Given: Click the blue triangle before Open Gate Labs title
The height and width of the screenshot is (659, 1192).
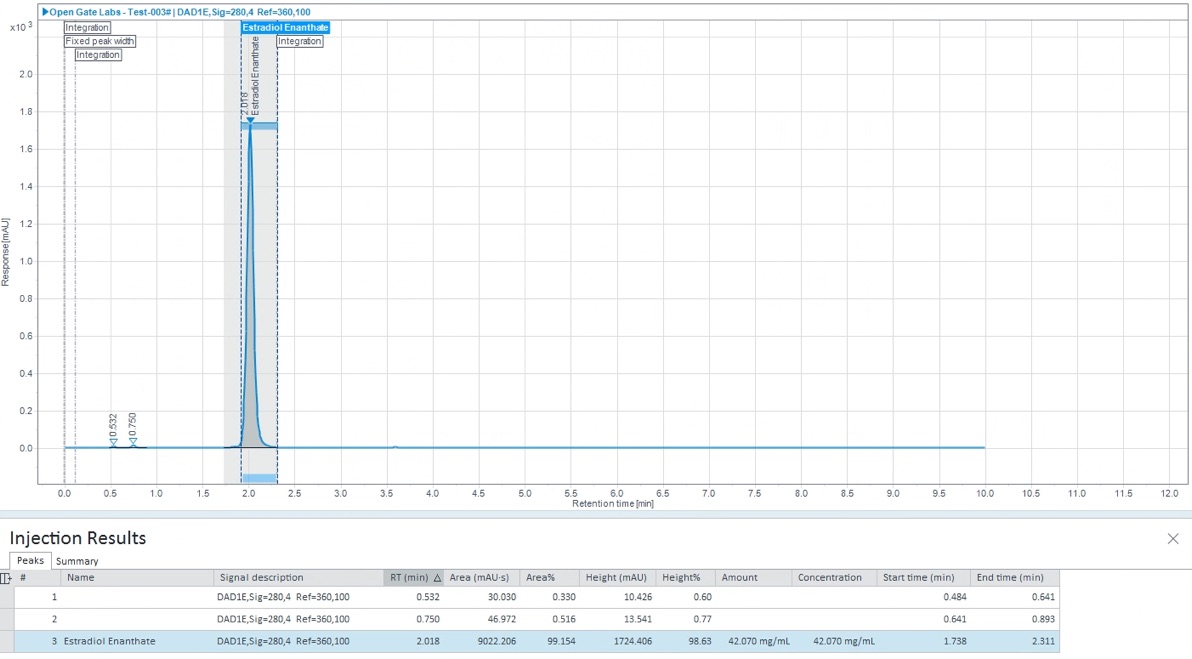Looking at the screenshot, I should pos(45,11).
